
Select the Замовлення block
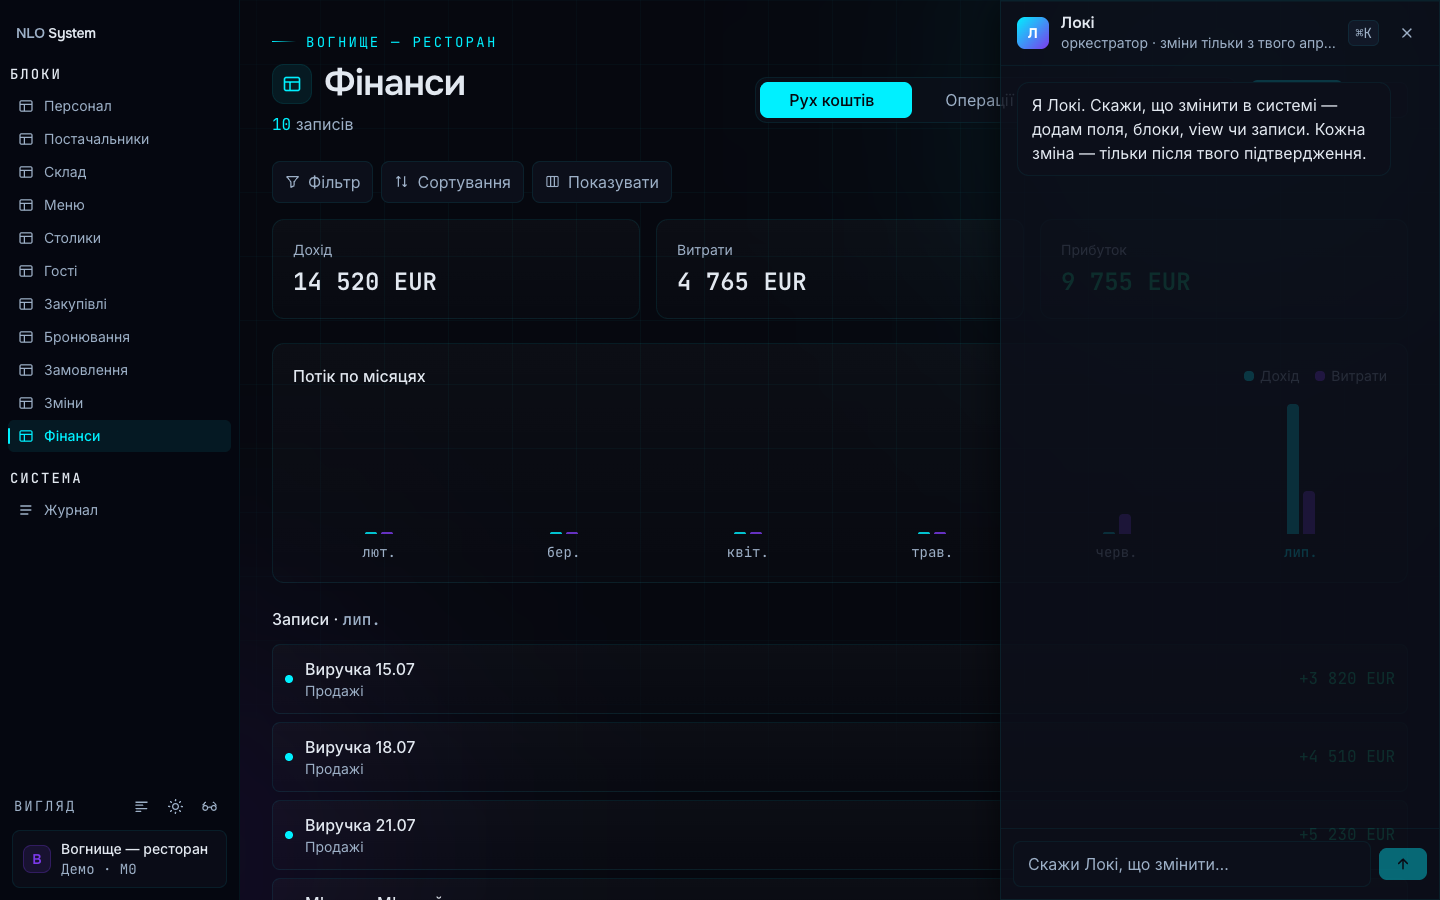pos(119,370)
